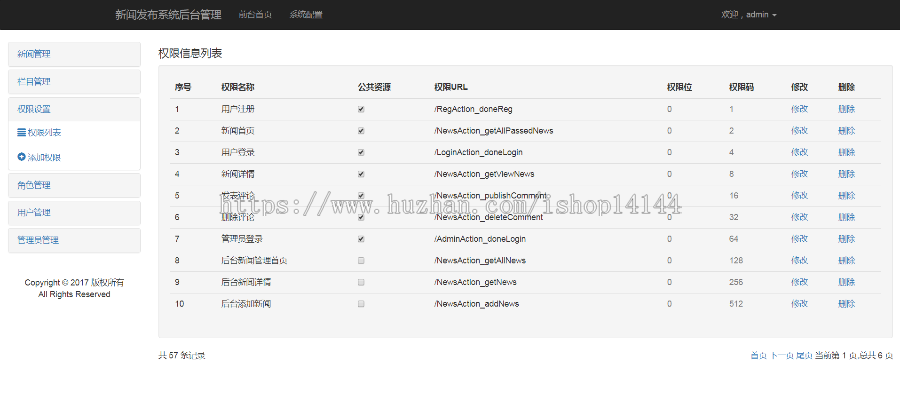Expand the 栏目管理 sidebar panel

pyautogui.click(x=75, y=81)
